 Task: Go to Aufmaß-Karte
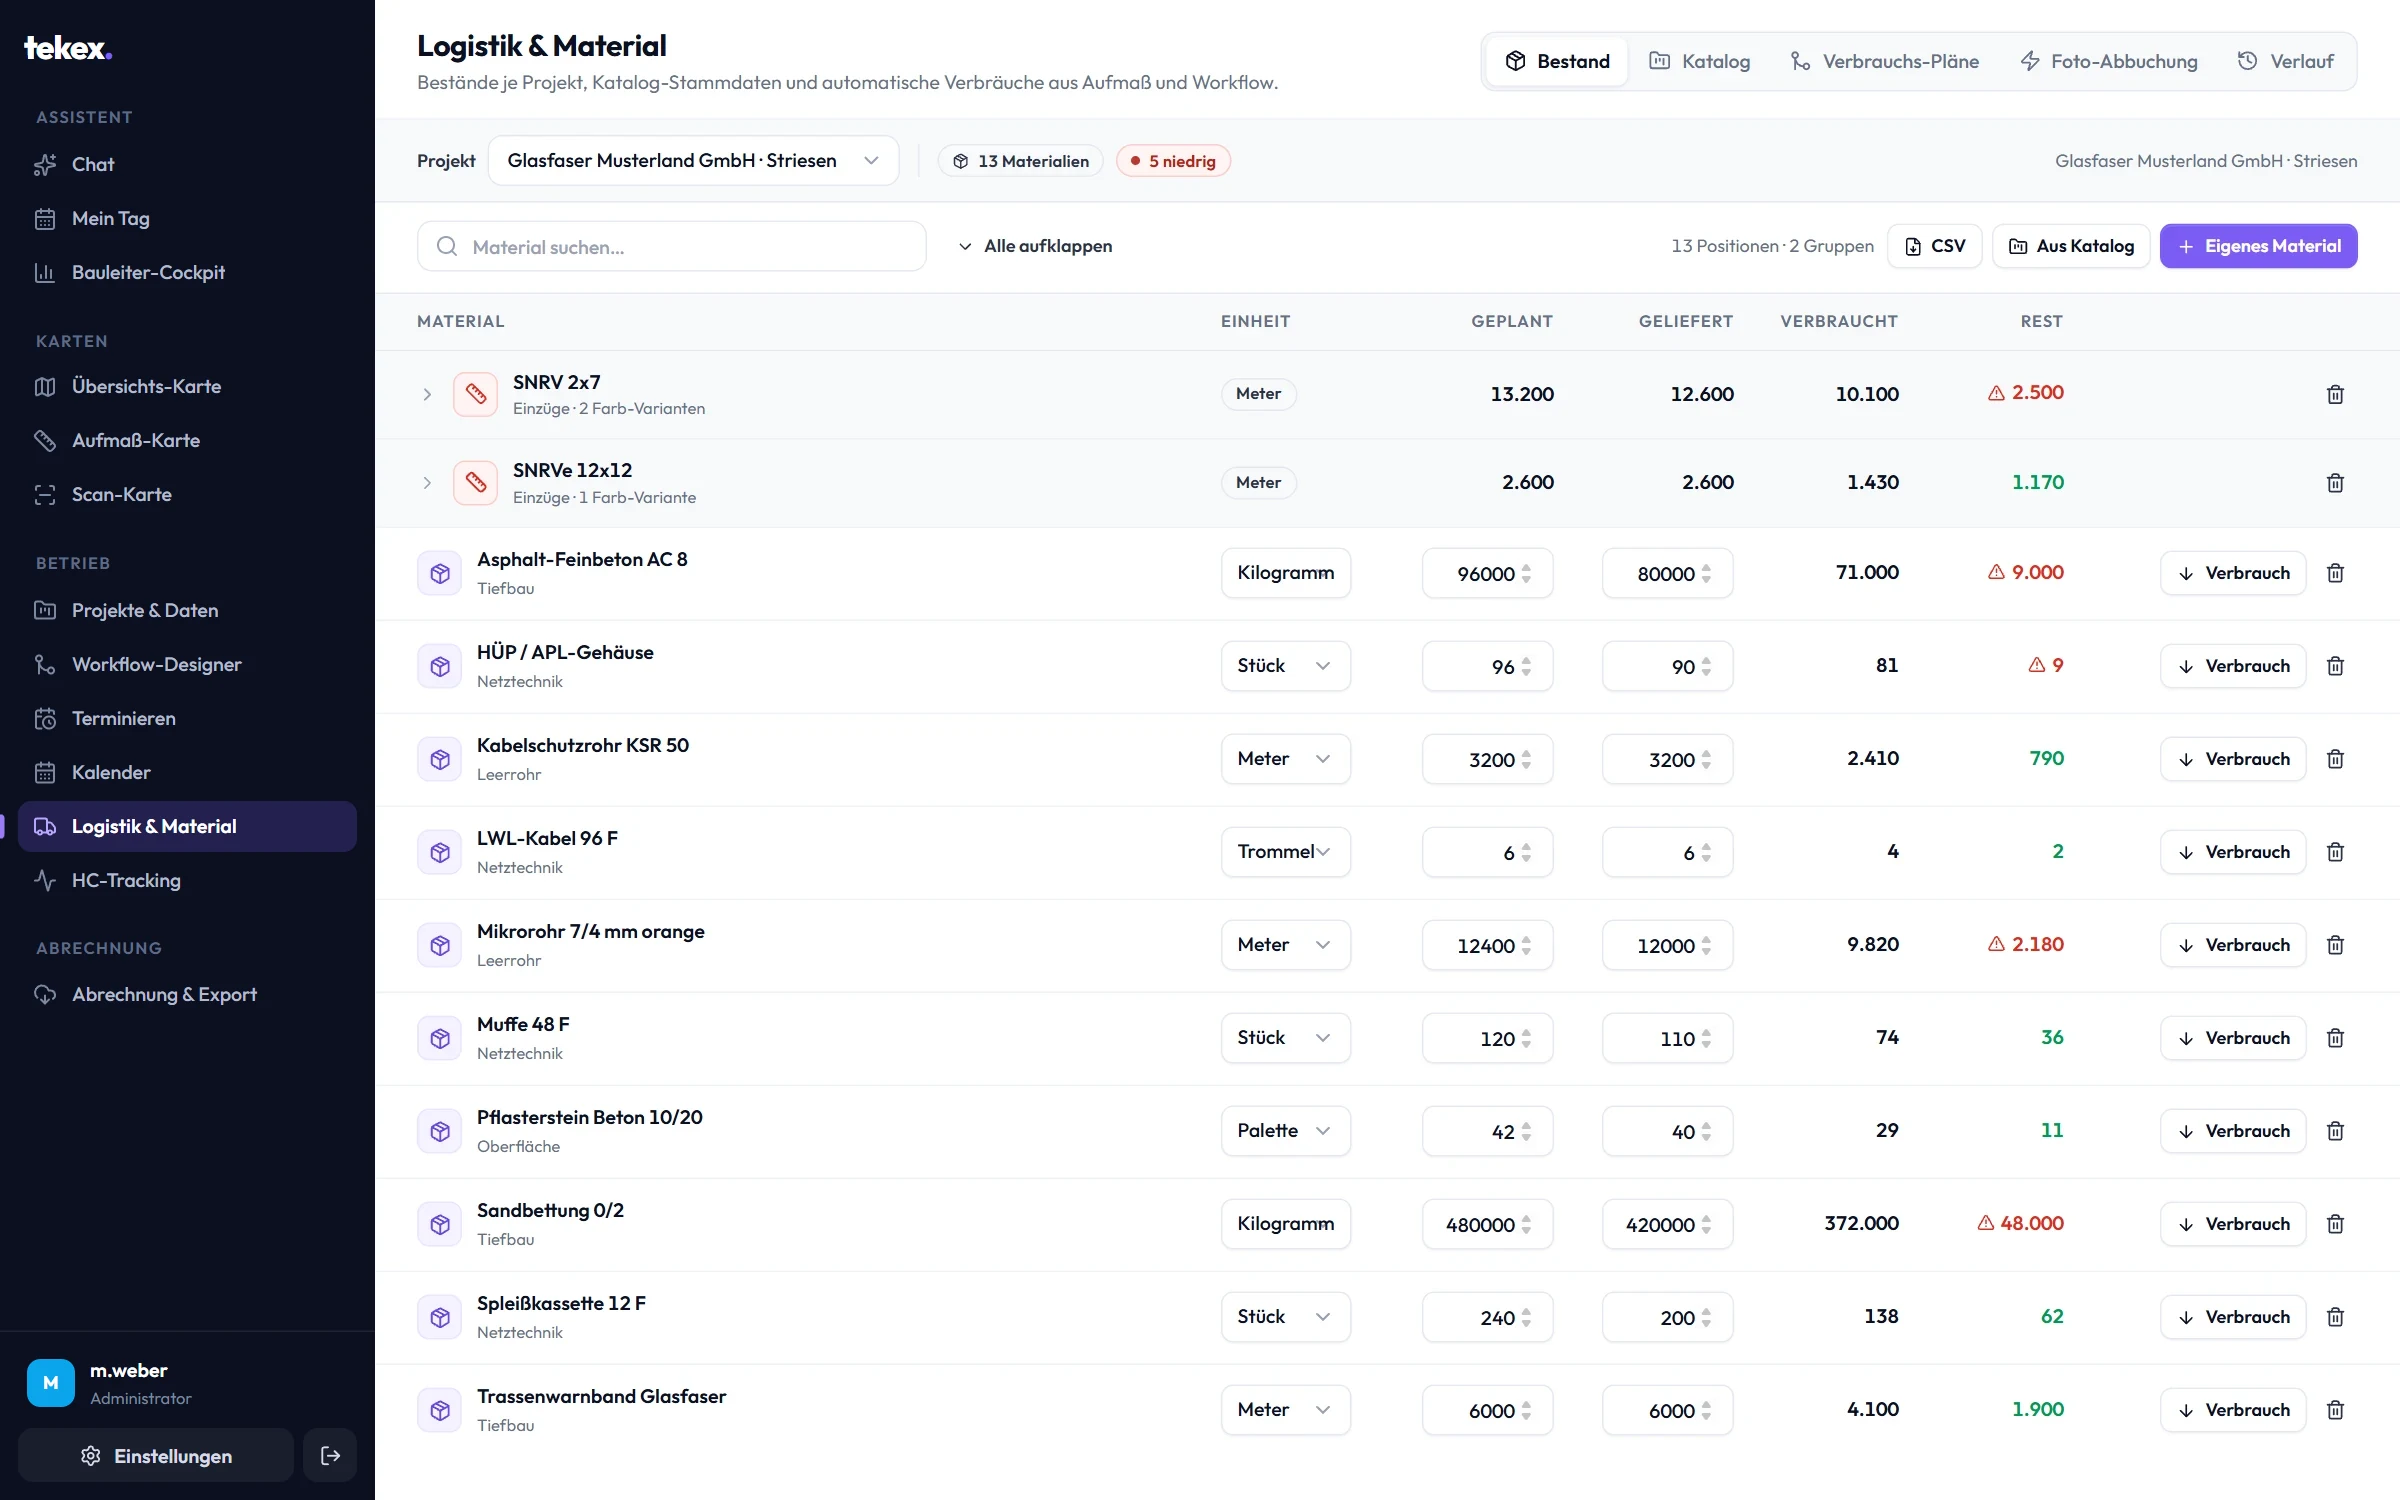pos(187,440)
